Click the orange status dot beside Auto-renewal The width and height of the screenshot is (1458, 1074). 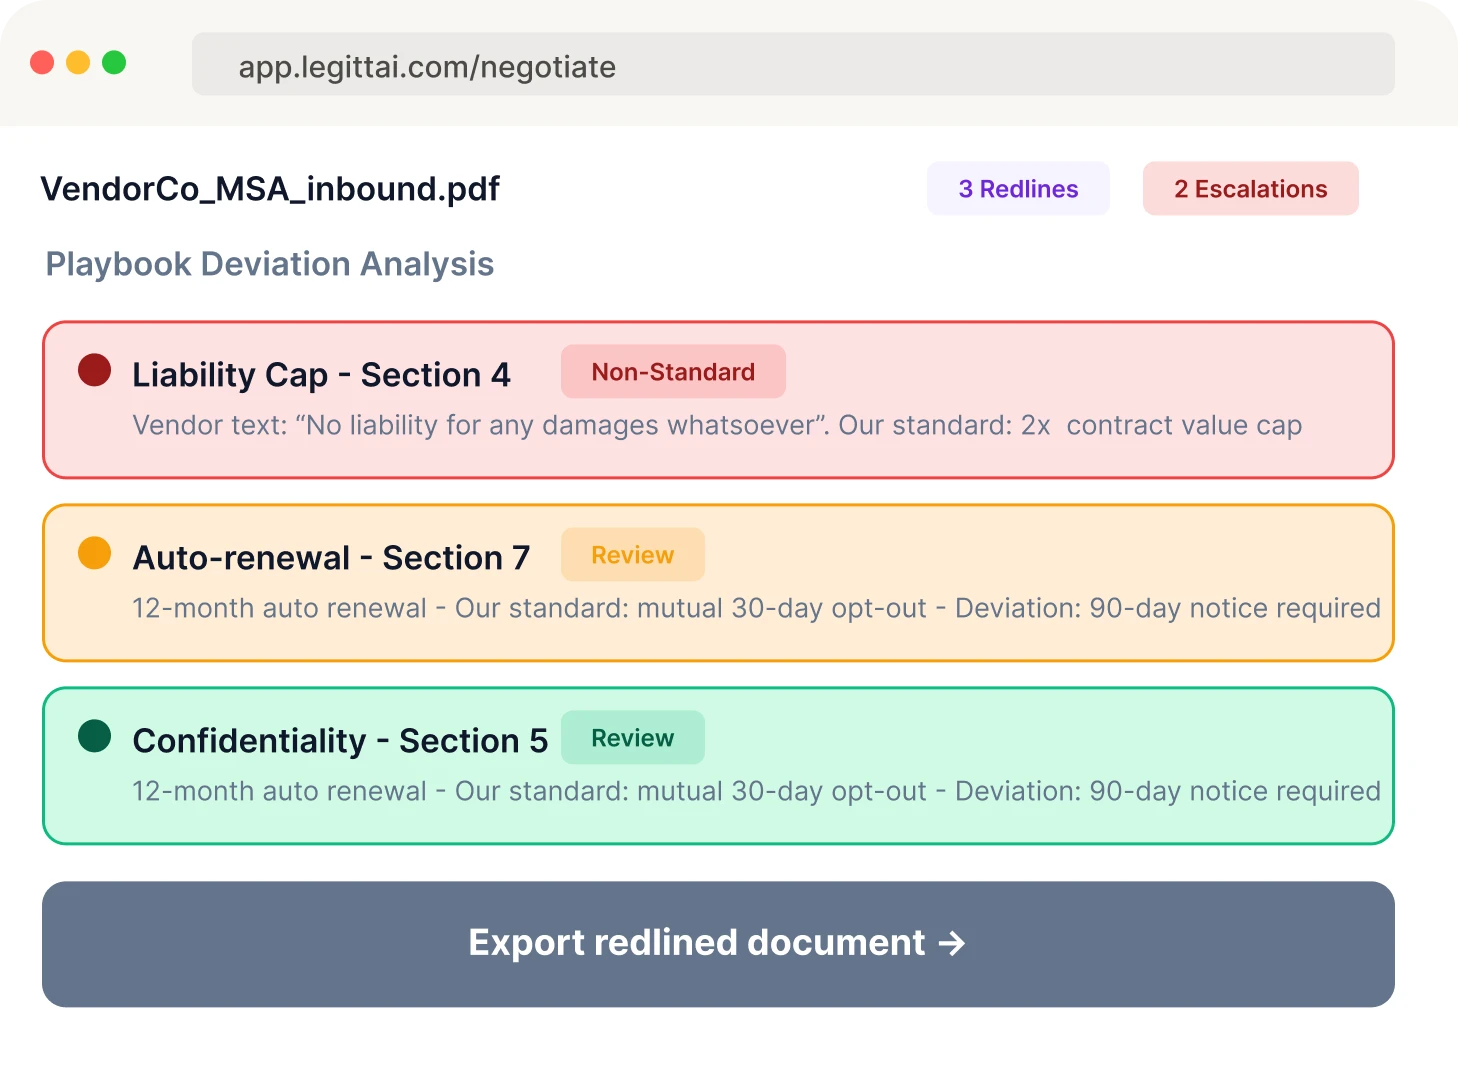[x=95, y=553]
